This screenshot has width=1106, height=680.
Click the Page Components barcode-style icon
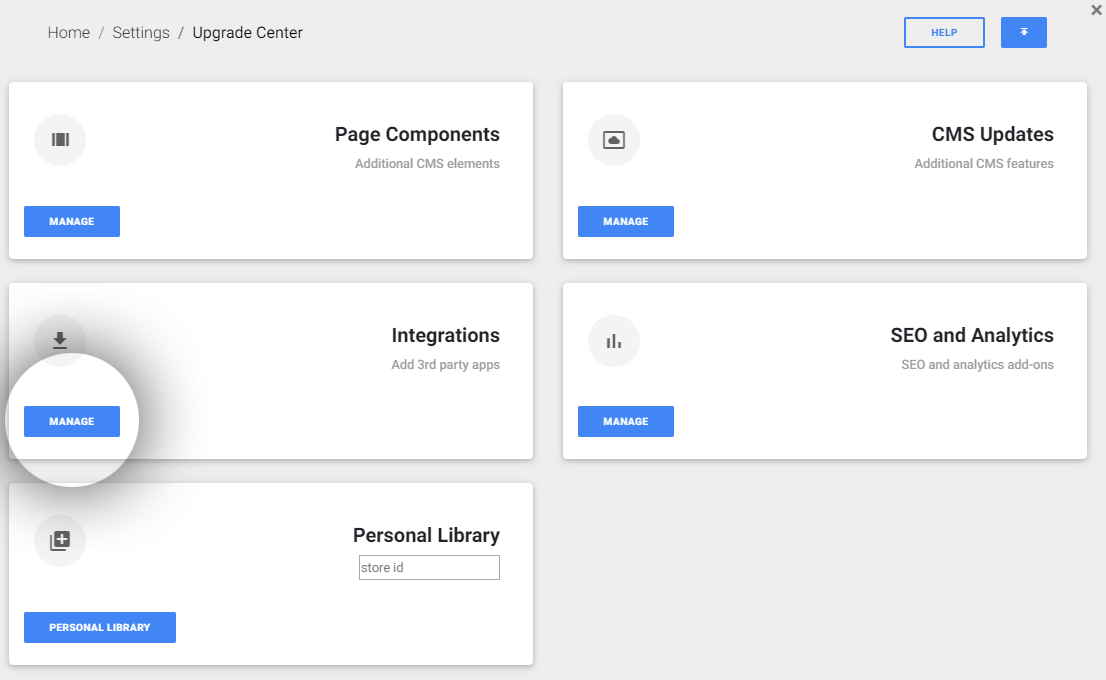[x=60, y=140]
